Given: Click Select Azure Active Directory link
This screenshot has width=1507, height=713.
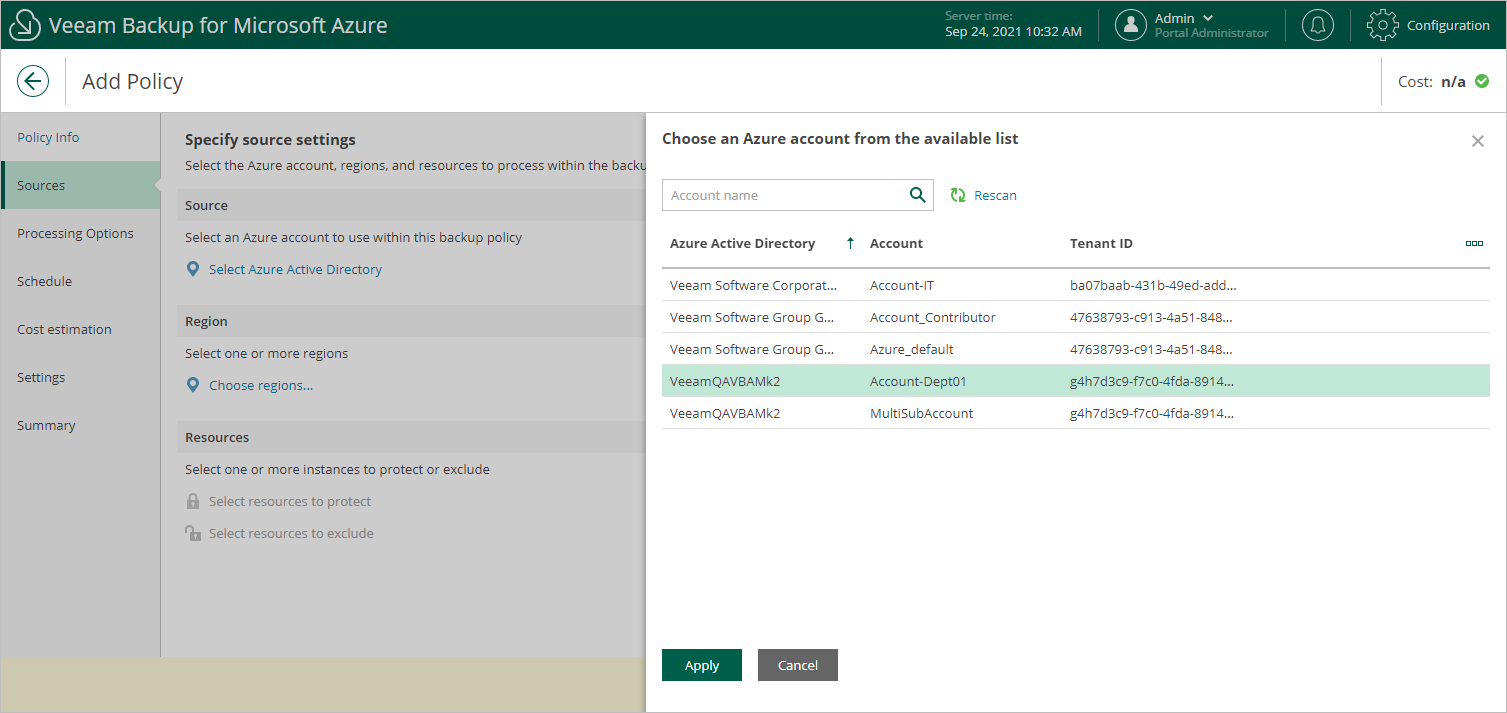Looking at the screenshot, I should click(x=295, y=269).
